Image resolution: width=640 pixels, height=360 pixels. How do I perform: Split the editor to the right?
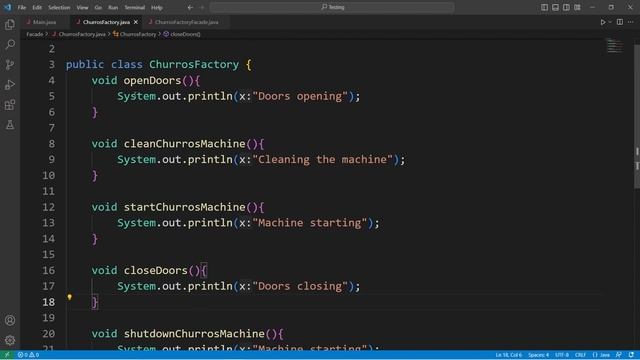point(620,22)
